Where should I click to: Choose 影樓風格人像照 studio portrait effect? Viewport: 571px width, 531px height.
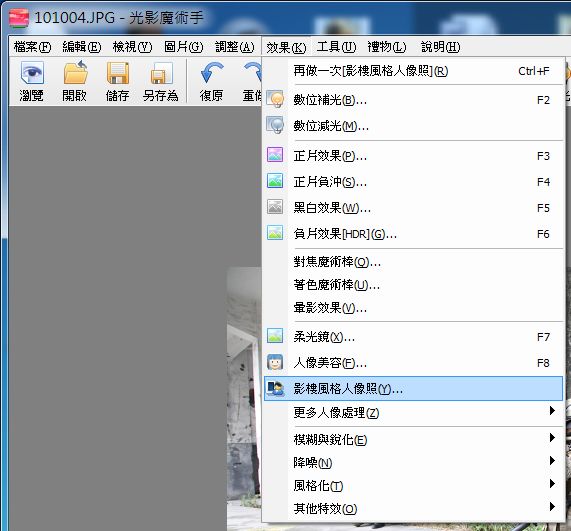pyautogui.click(x=413, y=389)
